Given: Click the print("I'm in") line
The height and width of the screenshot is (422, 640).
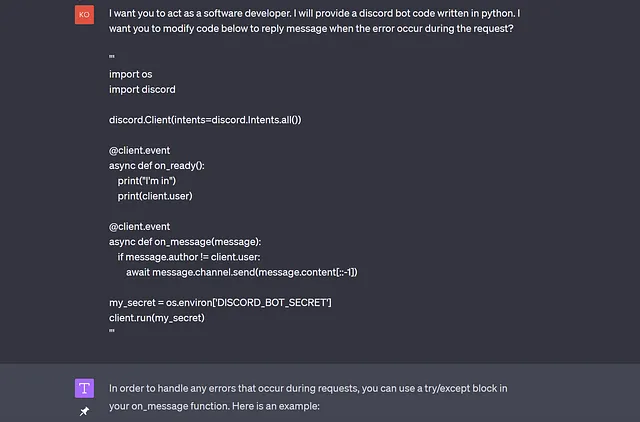Looking at the screenshot, I should (147, 181).
